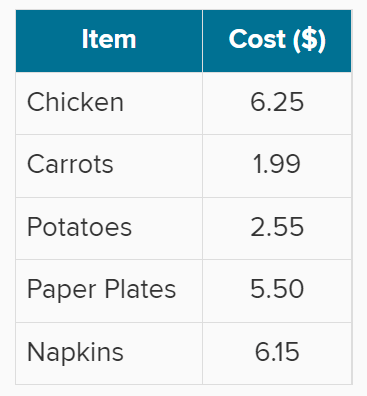
Task: Select the Potatoes cell
Action: [x=109, y=228]
